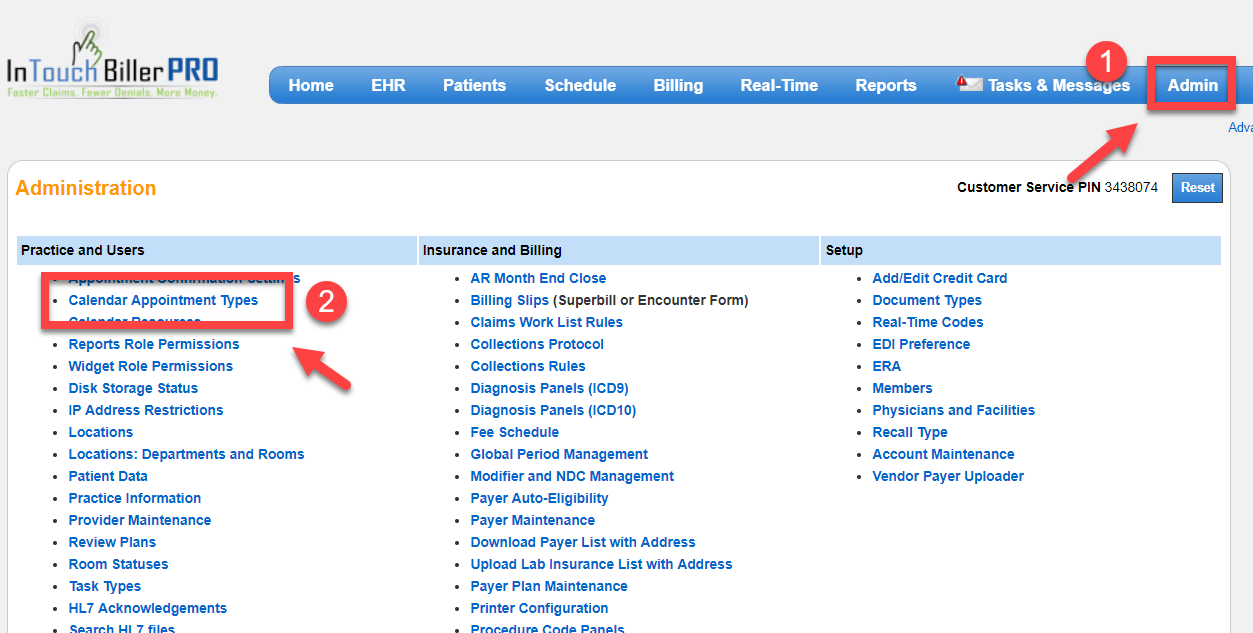1253x633 pixels.
Task: Go to the Home tab
Action: point(311,85)
